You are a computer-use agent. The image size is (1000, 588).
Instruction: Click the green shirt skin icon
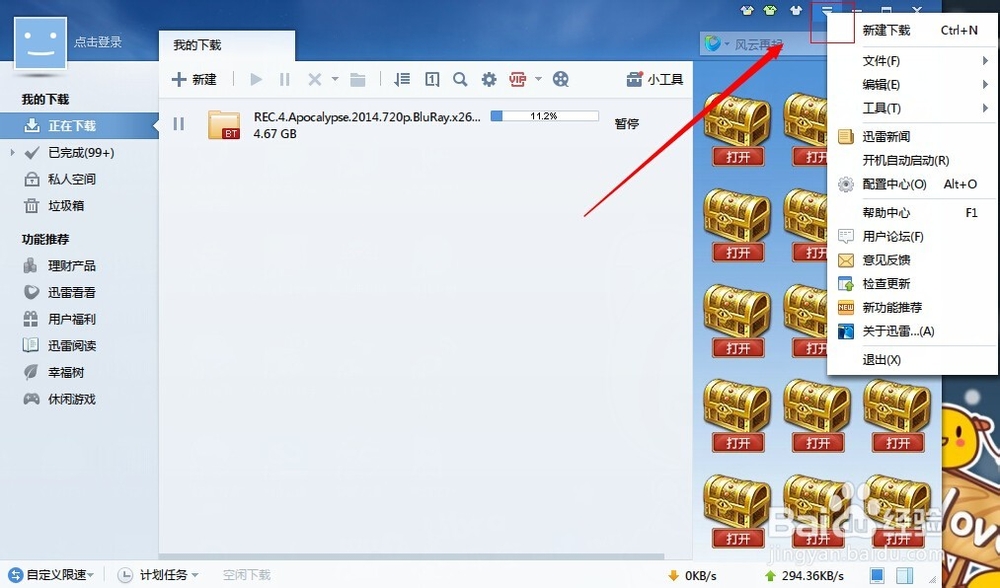click(x=770, y=10)
